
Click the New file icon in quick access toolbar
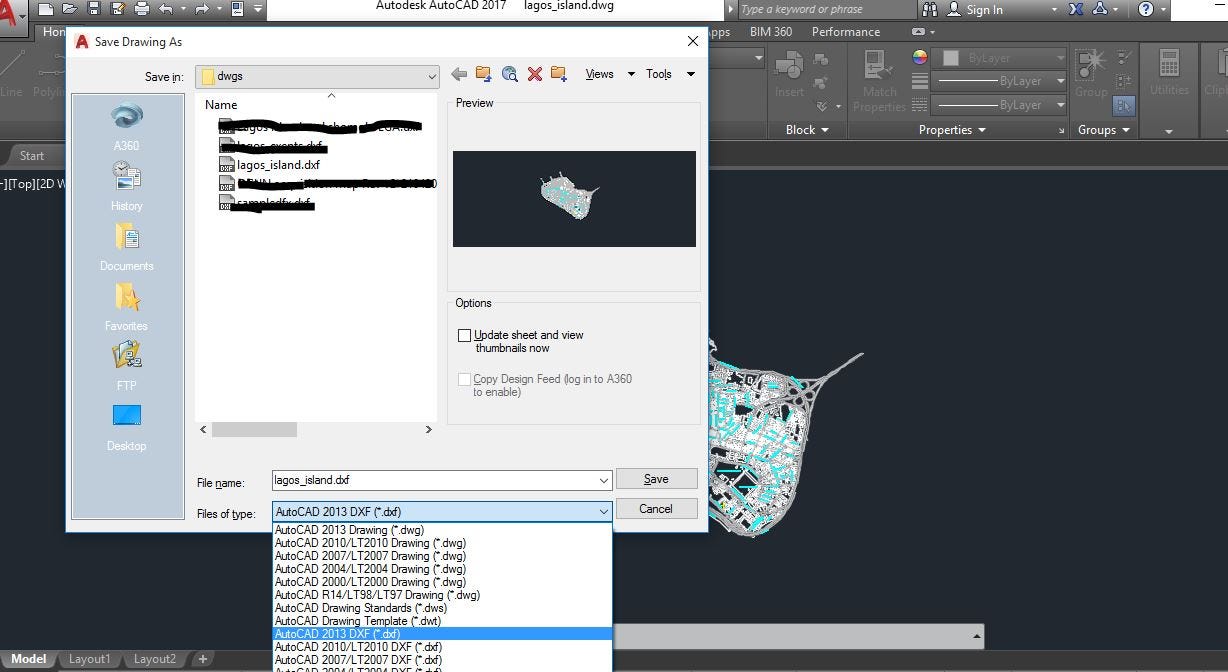click(46, 9)
